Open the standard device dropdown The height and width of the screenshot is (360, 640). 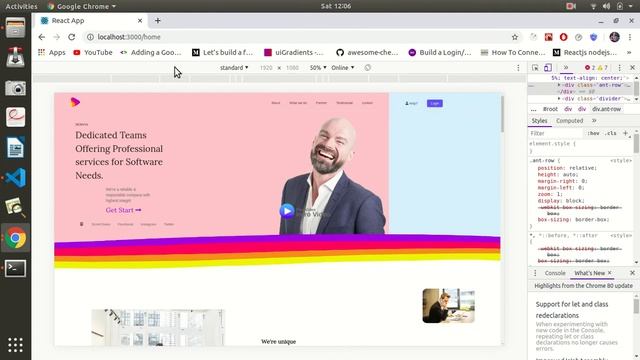[x=234, y=68]
